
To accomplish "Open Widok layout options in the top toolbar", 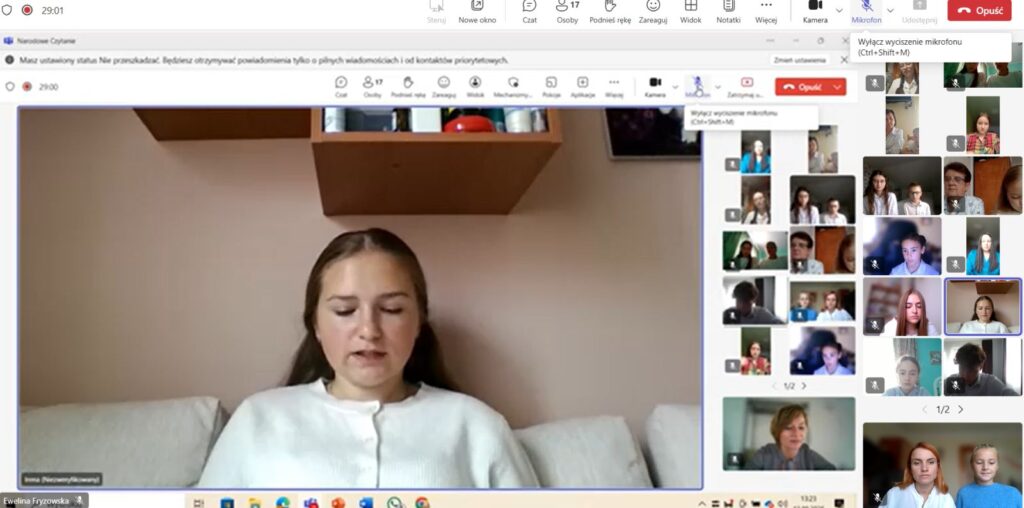I will pyautogui.click(x=690, y=10).
